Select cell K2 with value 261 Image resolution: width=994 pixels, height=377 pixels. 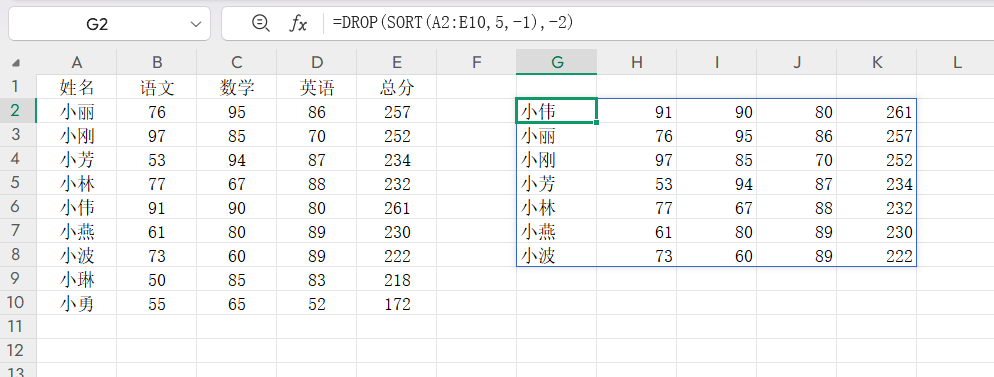(877, 111)
